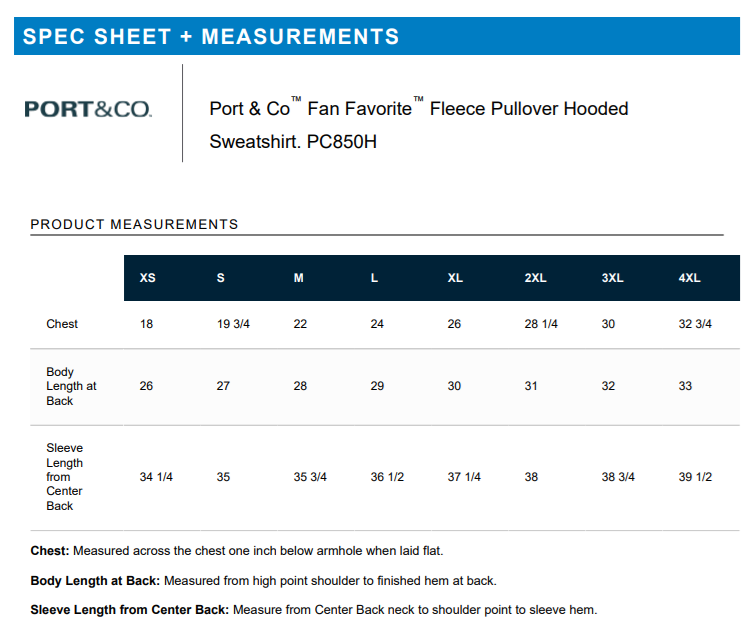
Task: Click the bold Chest definition footnote
Action: pos(237,551)
